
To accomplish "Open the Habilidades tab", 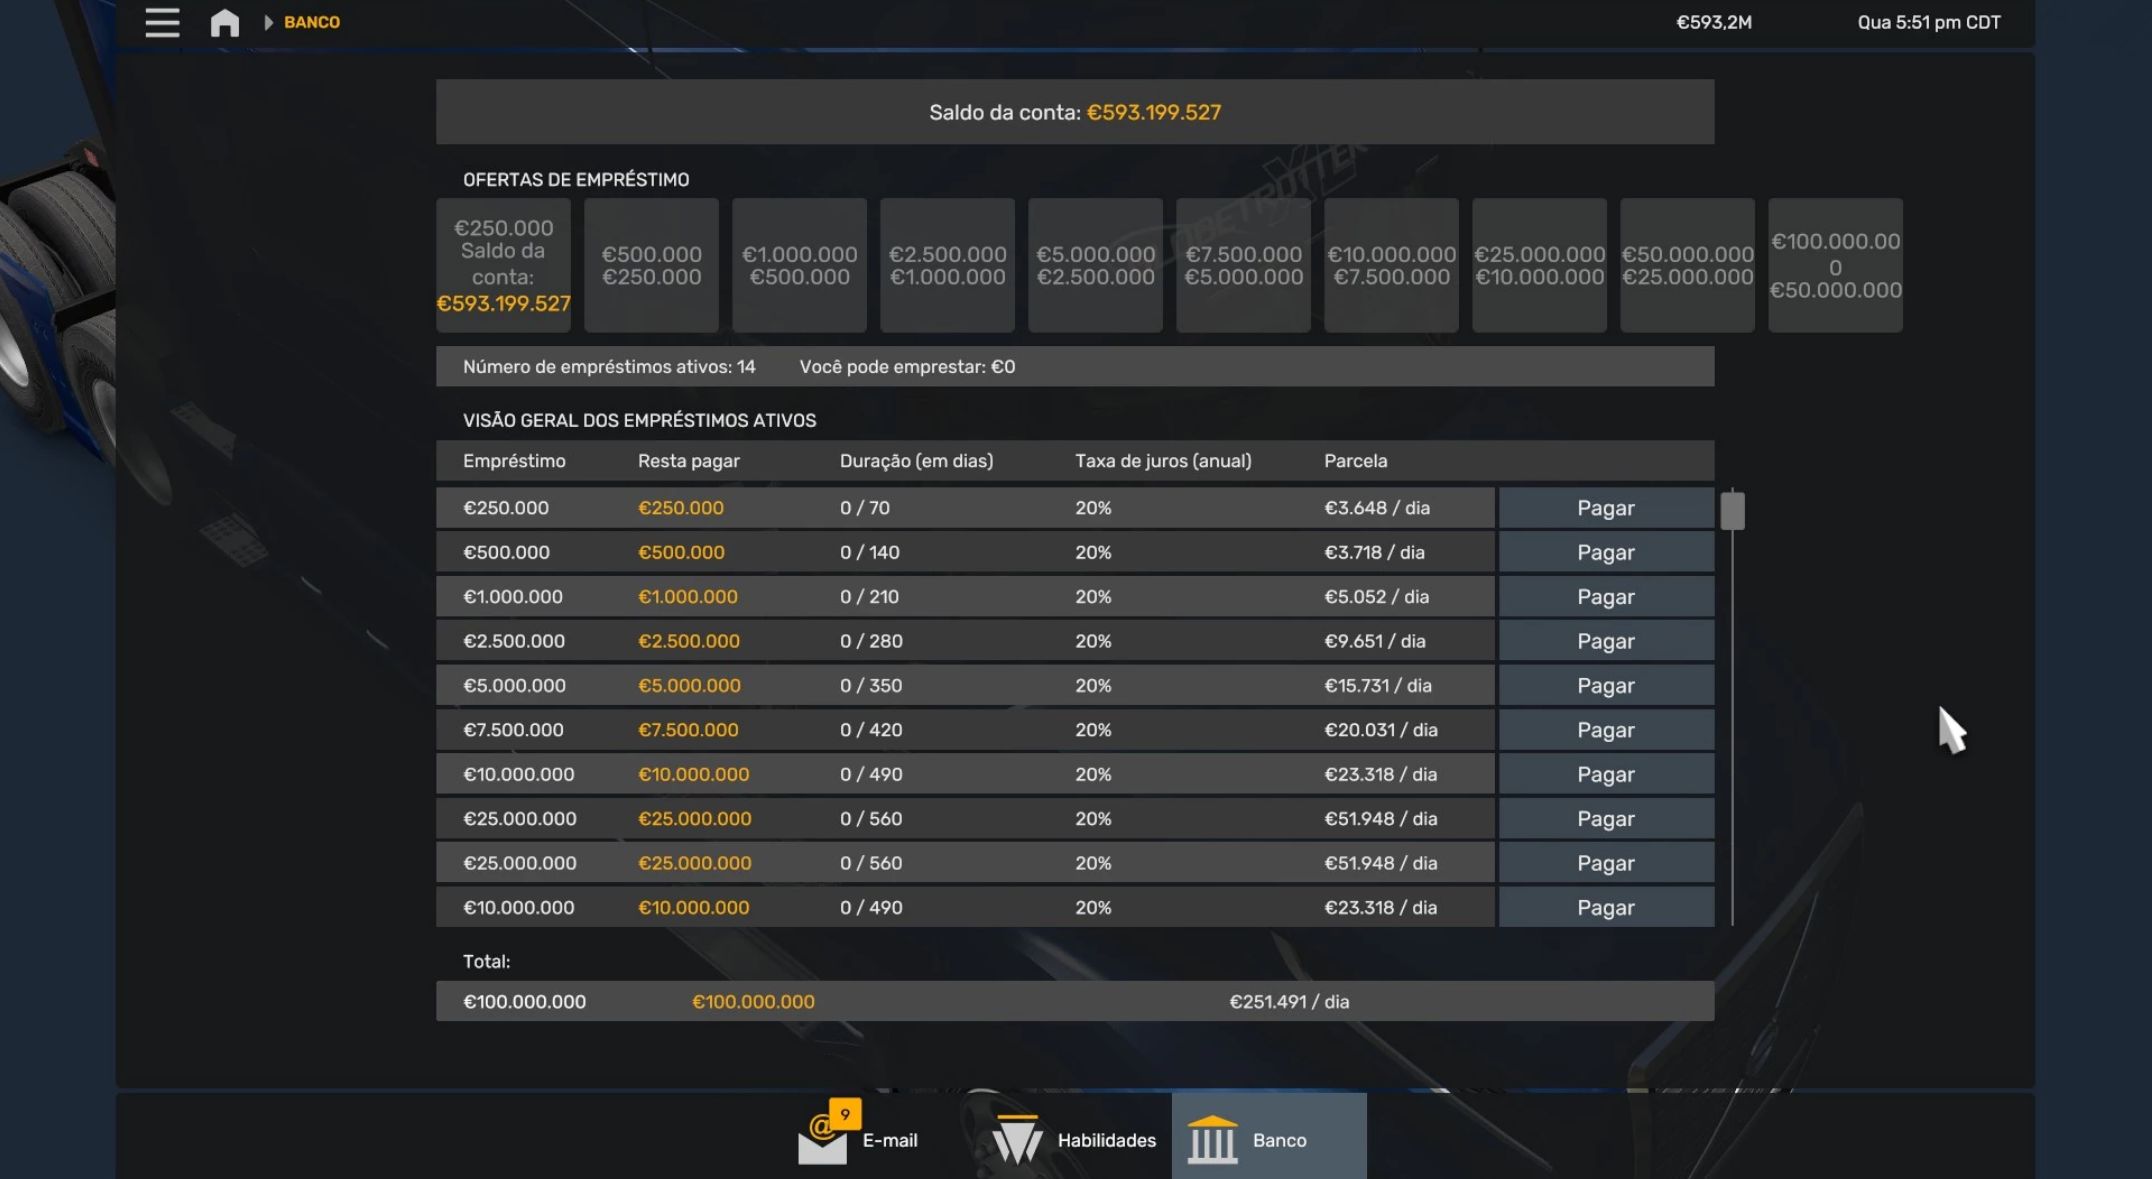I will (x=1106, y=1140).
